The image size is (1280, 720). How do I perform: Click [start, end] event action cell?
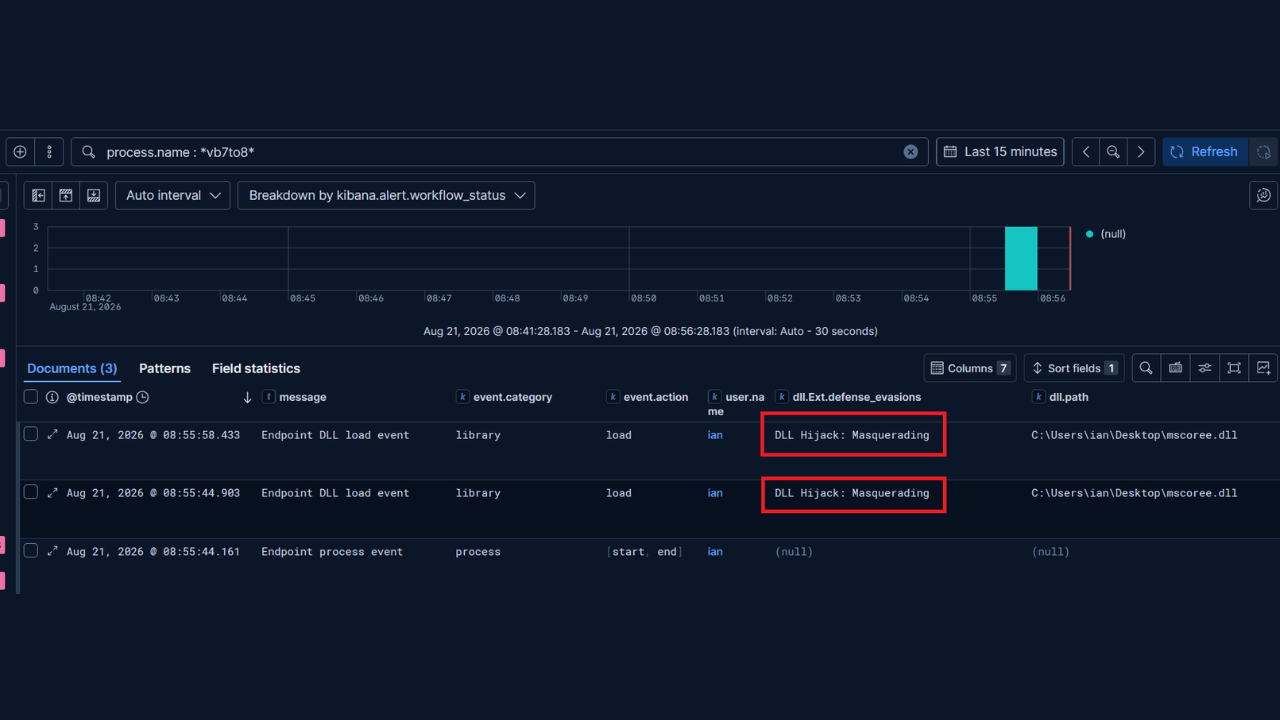point(645,551)
